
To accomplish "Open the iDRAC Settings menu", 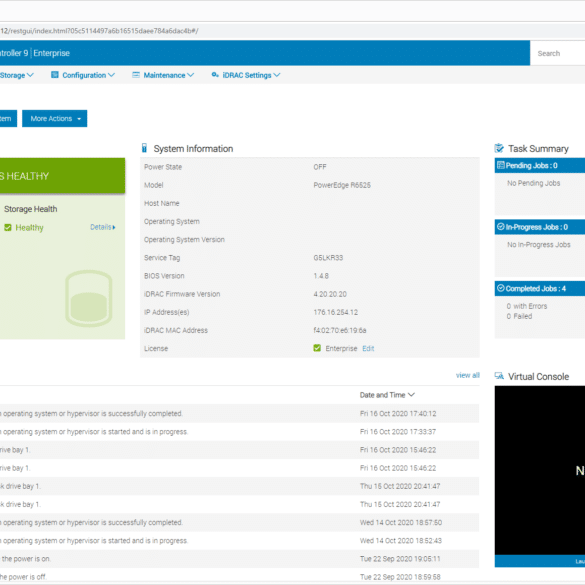I will coord(246,75).
